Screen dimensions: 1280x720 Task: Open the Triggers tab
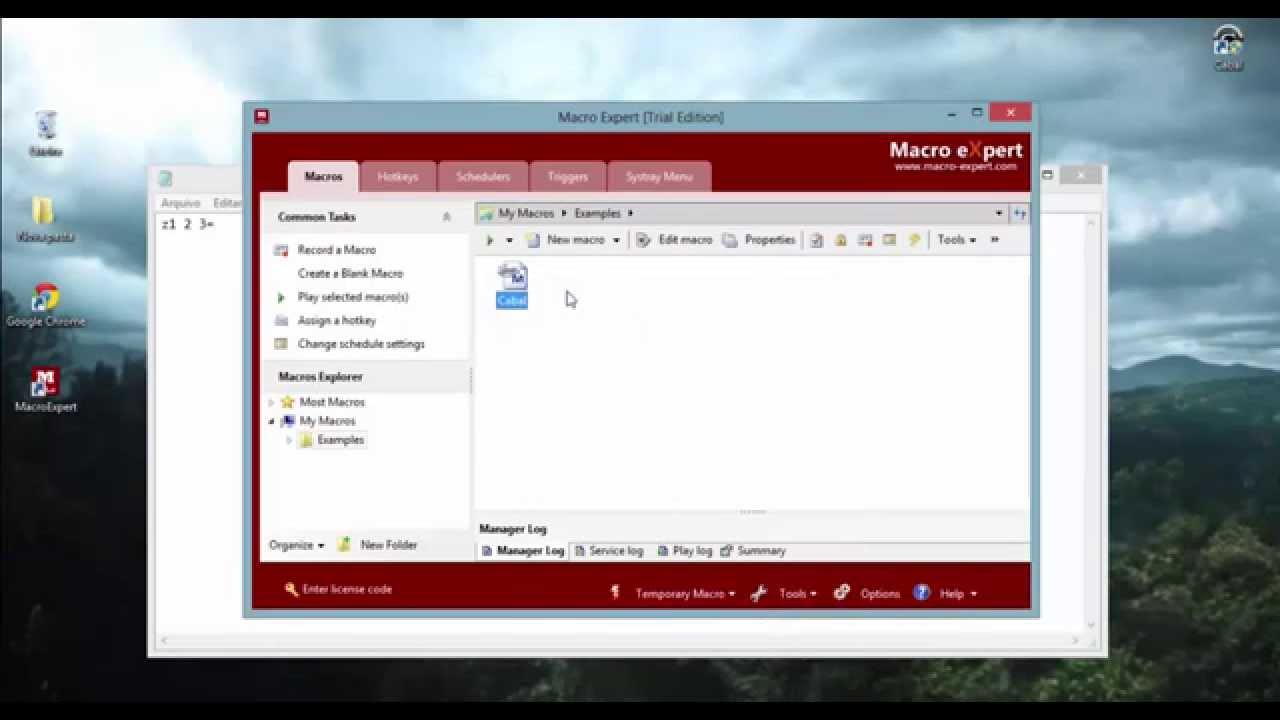click(x=567, y=176)
